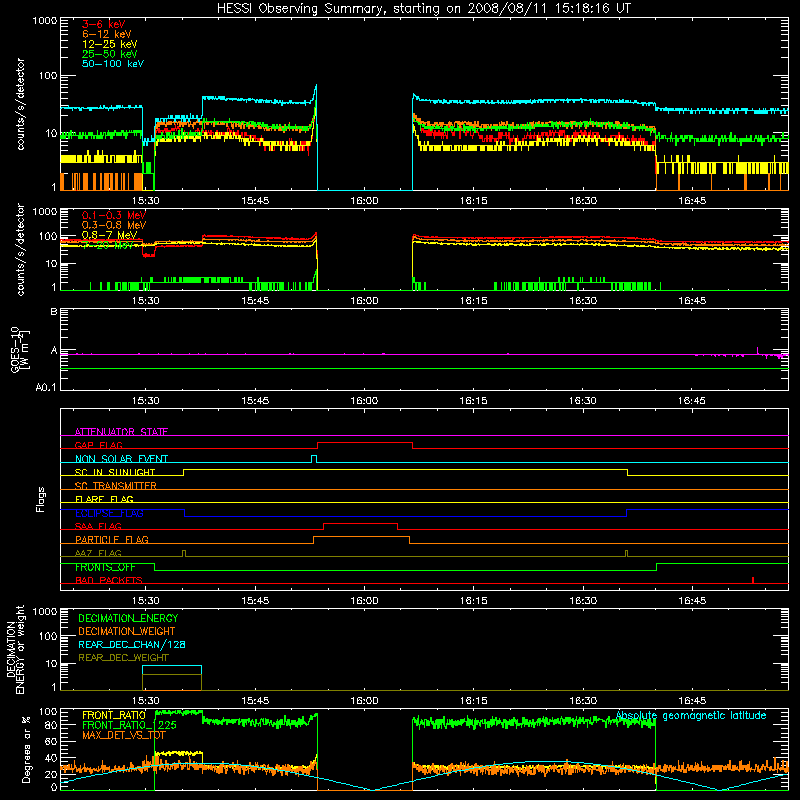
Task: Click the B level label on GOES axis
Action: (x=53, y=312)
